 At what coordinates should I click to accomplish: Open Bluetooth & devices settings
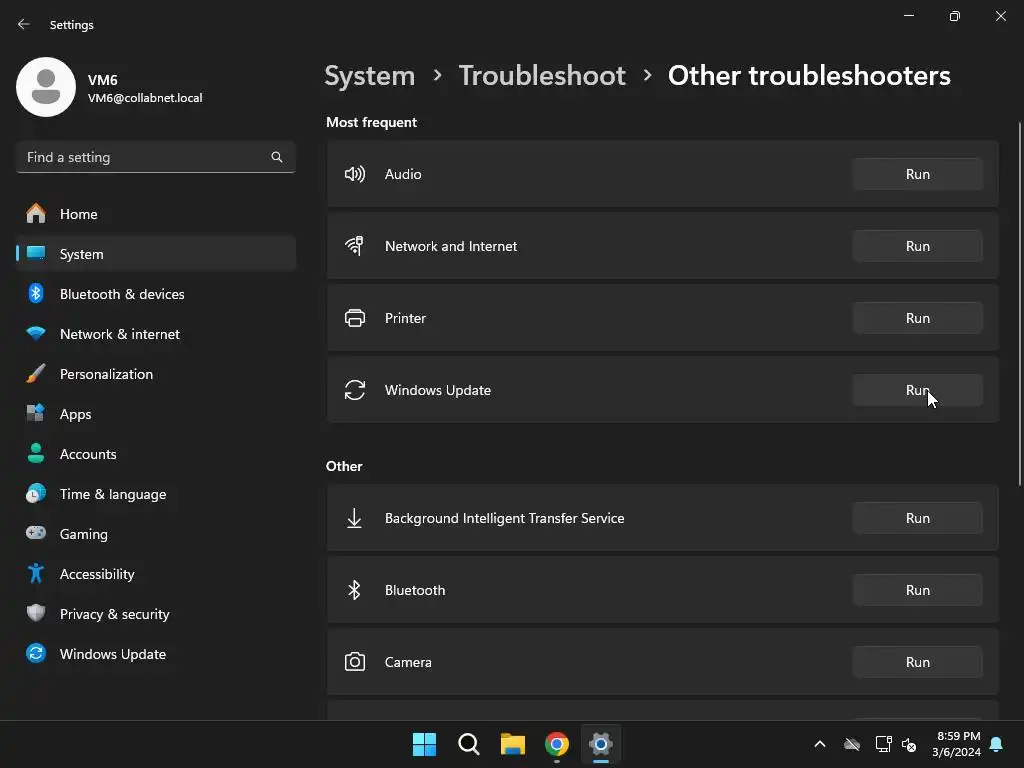click(x=155, y=294)
